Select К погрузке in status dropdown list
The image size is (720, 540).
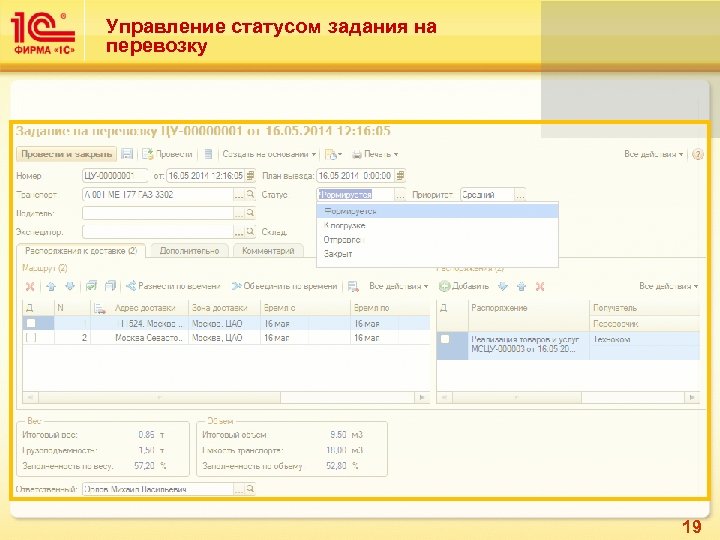tap(437, 225)
